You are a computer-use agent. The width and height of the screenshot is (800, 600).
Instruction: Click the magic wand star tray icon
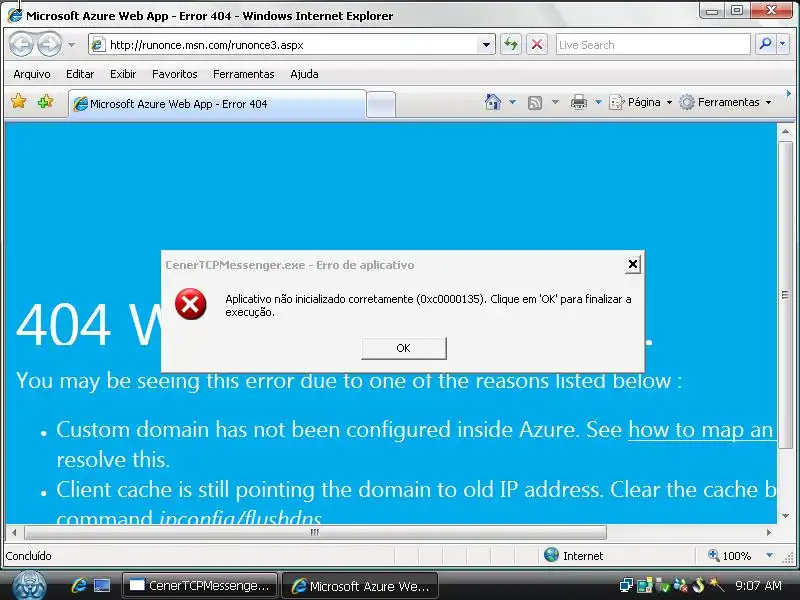click(x=716, y=585)
